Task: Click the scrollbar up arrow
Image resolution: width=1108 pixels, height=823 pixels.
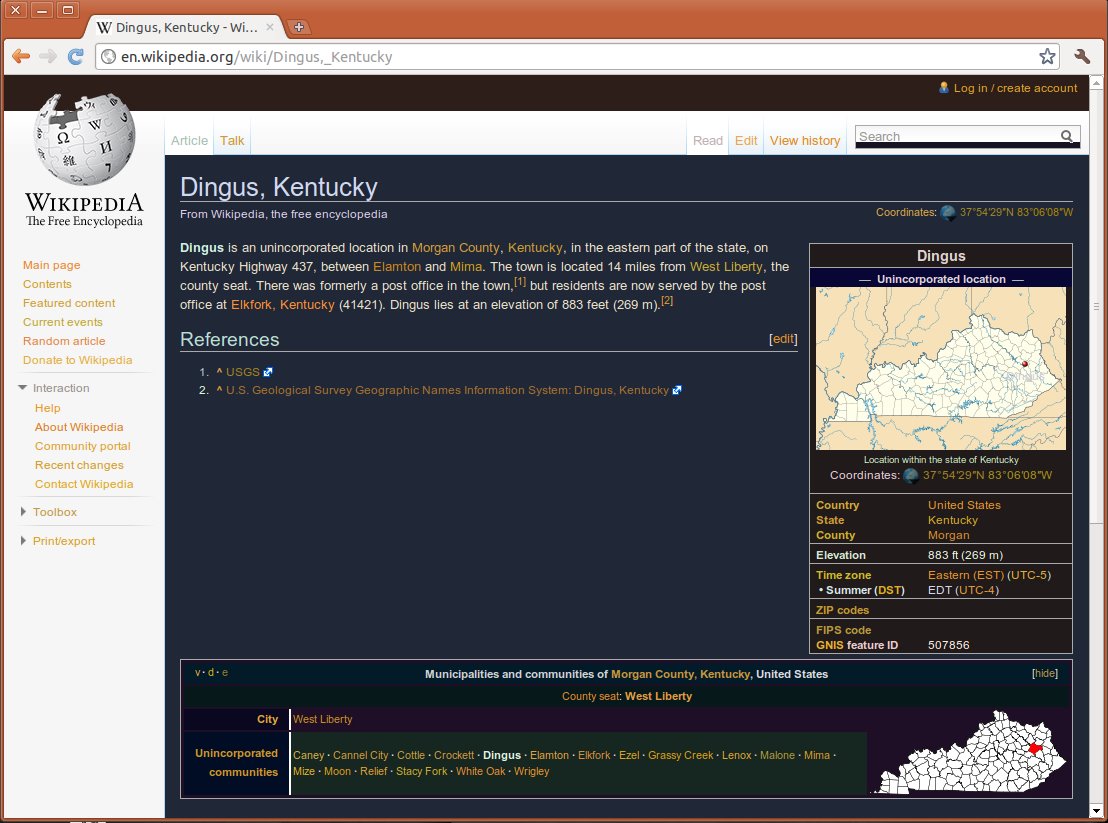Action: click(1096, 83)
